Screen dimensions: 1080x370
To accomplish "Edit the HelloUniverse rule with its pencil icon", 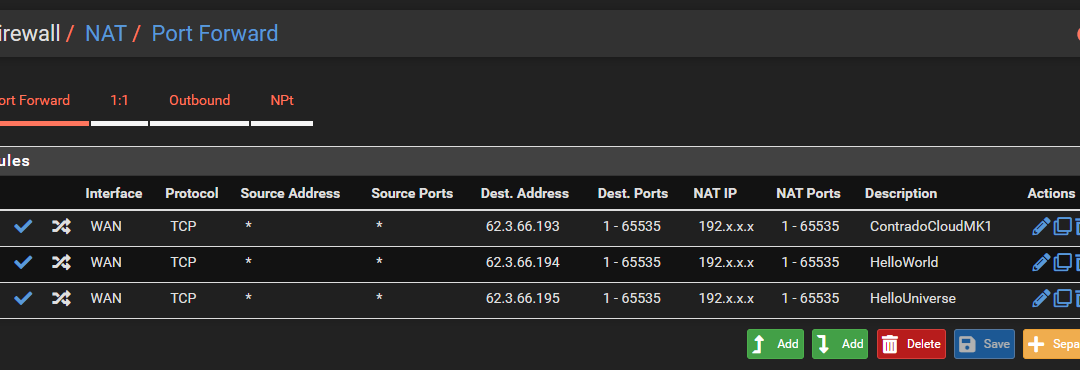I will tap(1041, 298).
